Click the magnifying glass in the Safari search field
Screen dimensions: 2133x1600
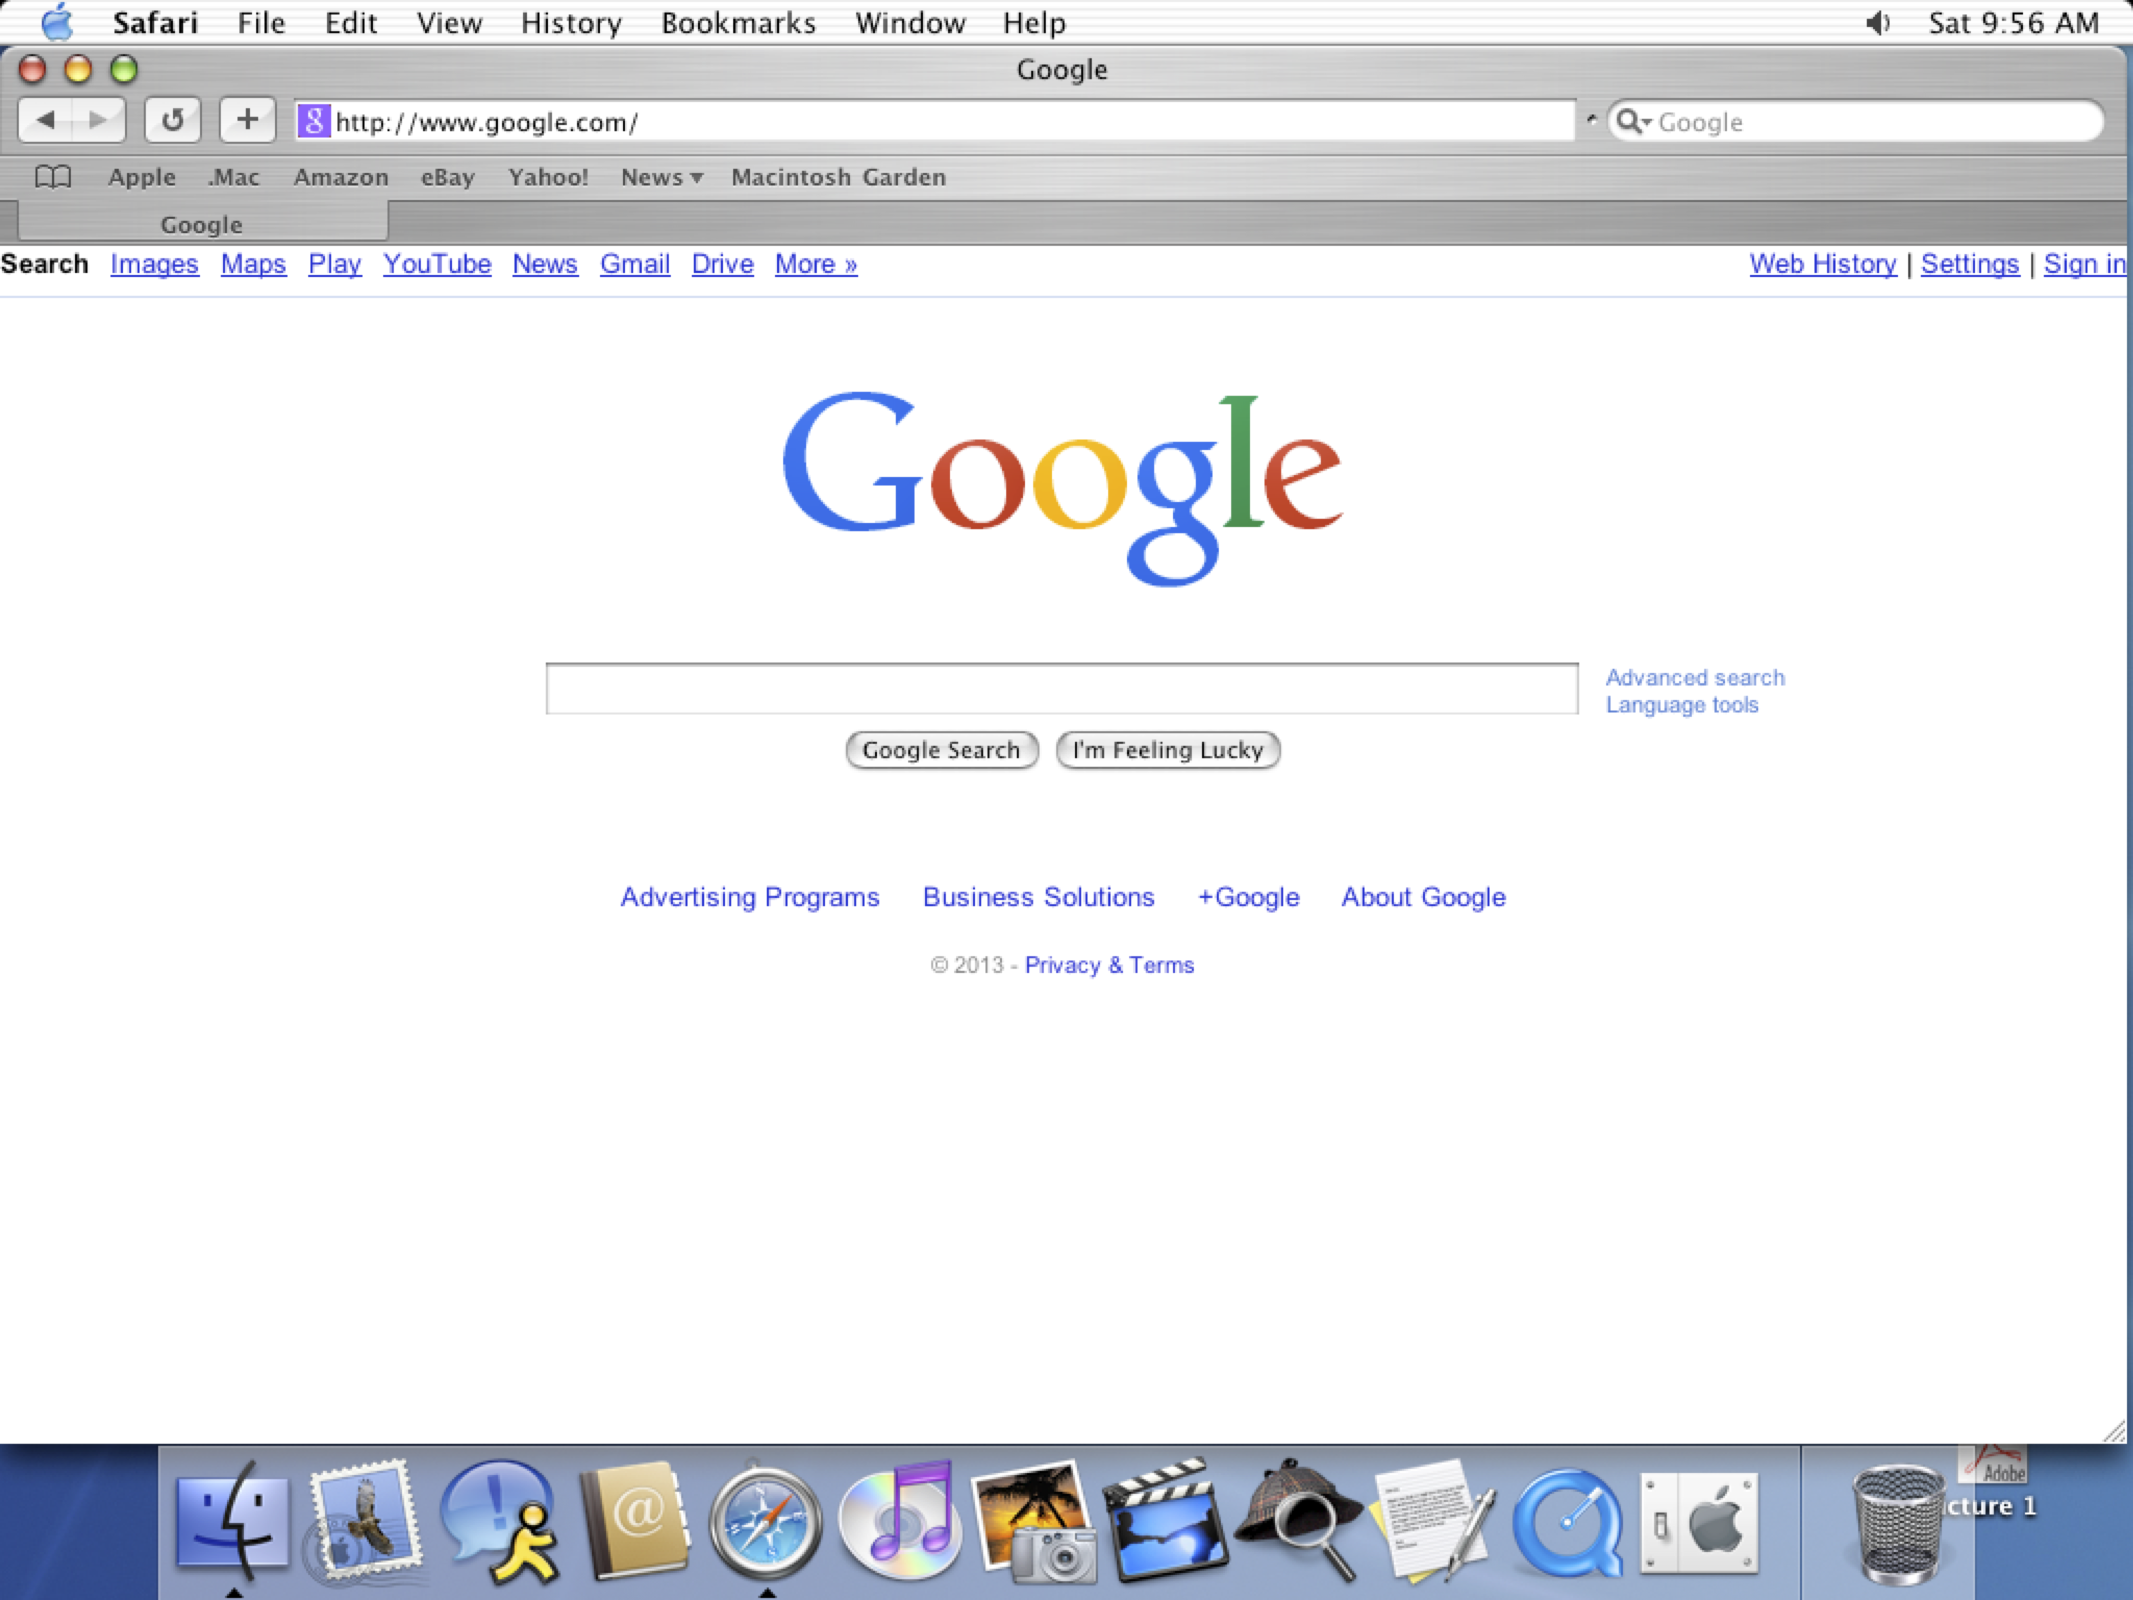[x=1634, y=121]
